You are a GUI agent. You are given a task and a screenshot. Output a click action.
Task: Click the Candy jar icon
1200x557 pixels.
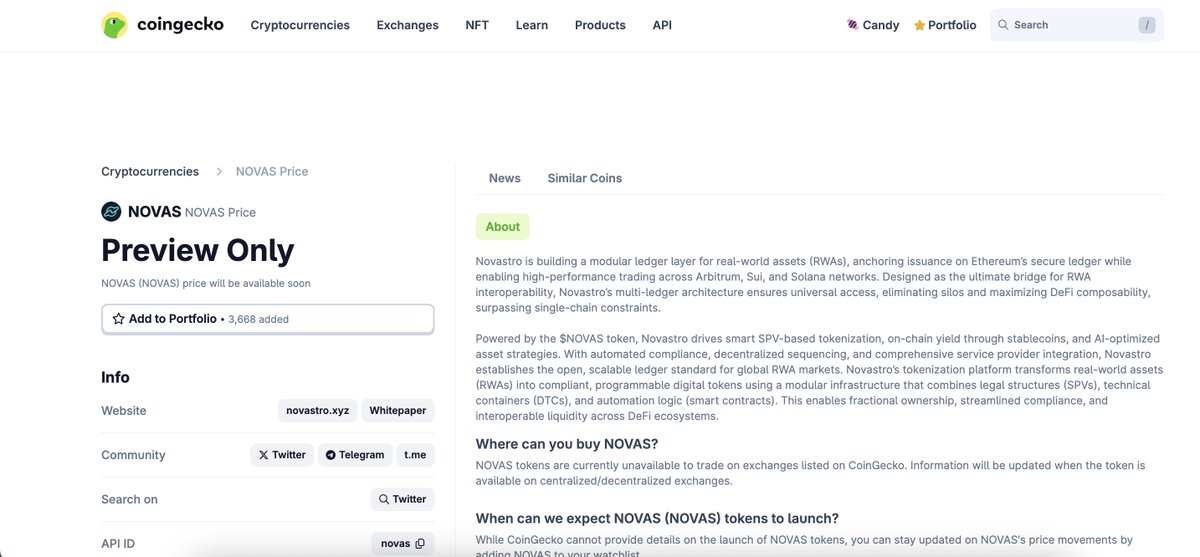pyautogui.click(x=853, y=25)
